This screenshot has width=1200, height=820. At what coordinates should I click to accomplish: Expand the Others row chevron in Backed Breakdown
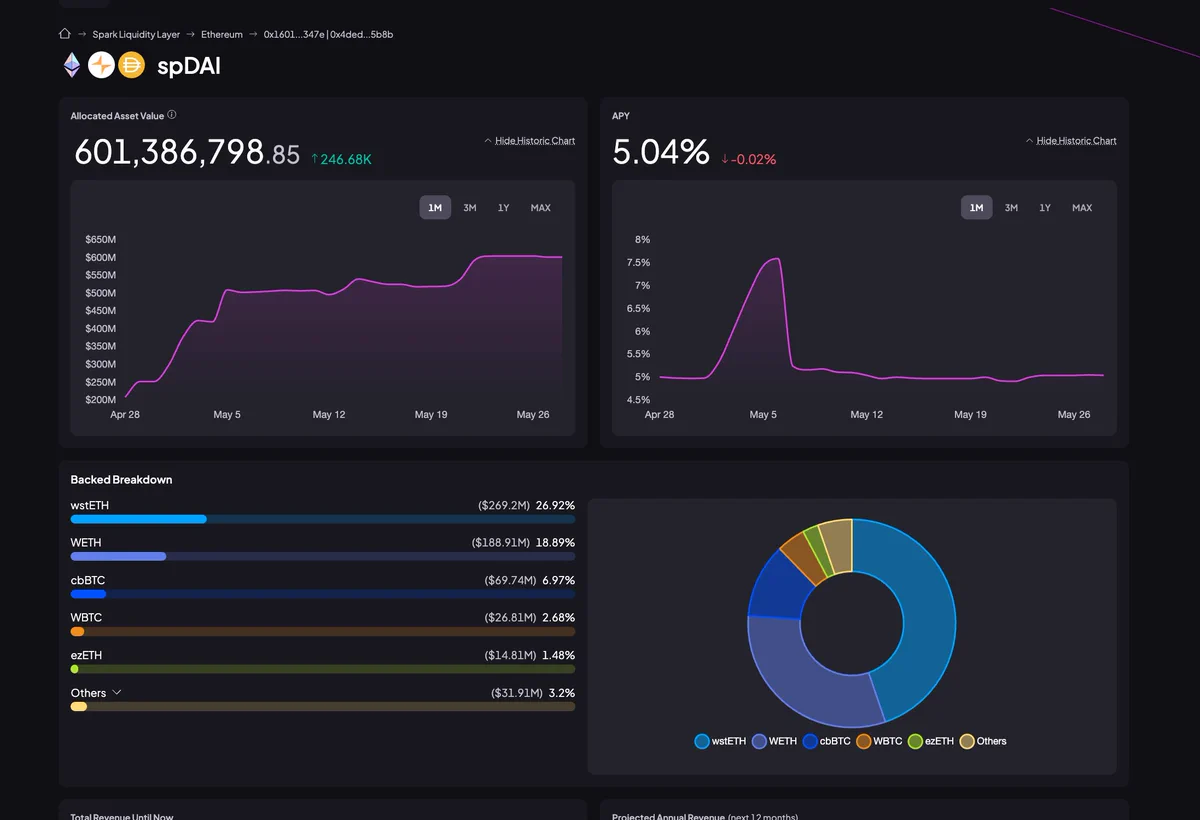tap(117, 692)
